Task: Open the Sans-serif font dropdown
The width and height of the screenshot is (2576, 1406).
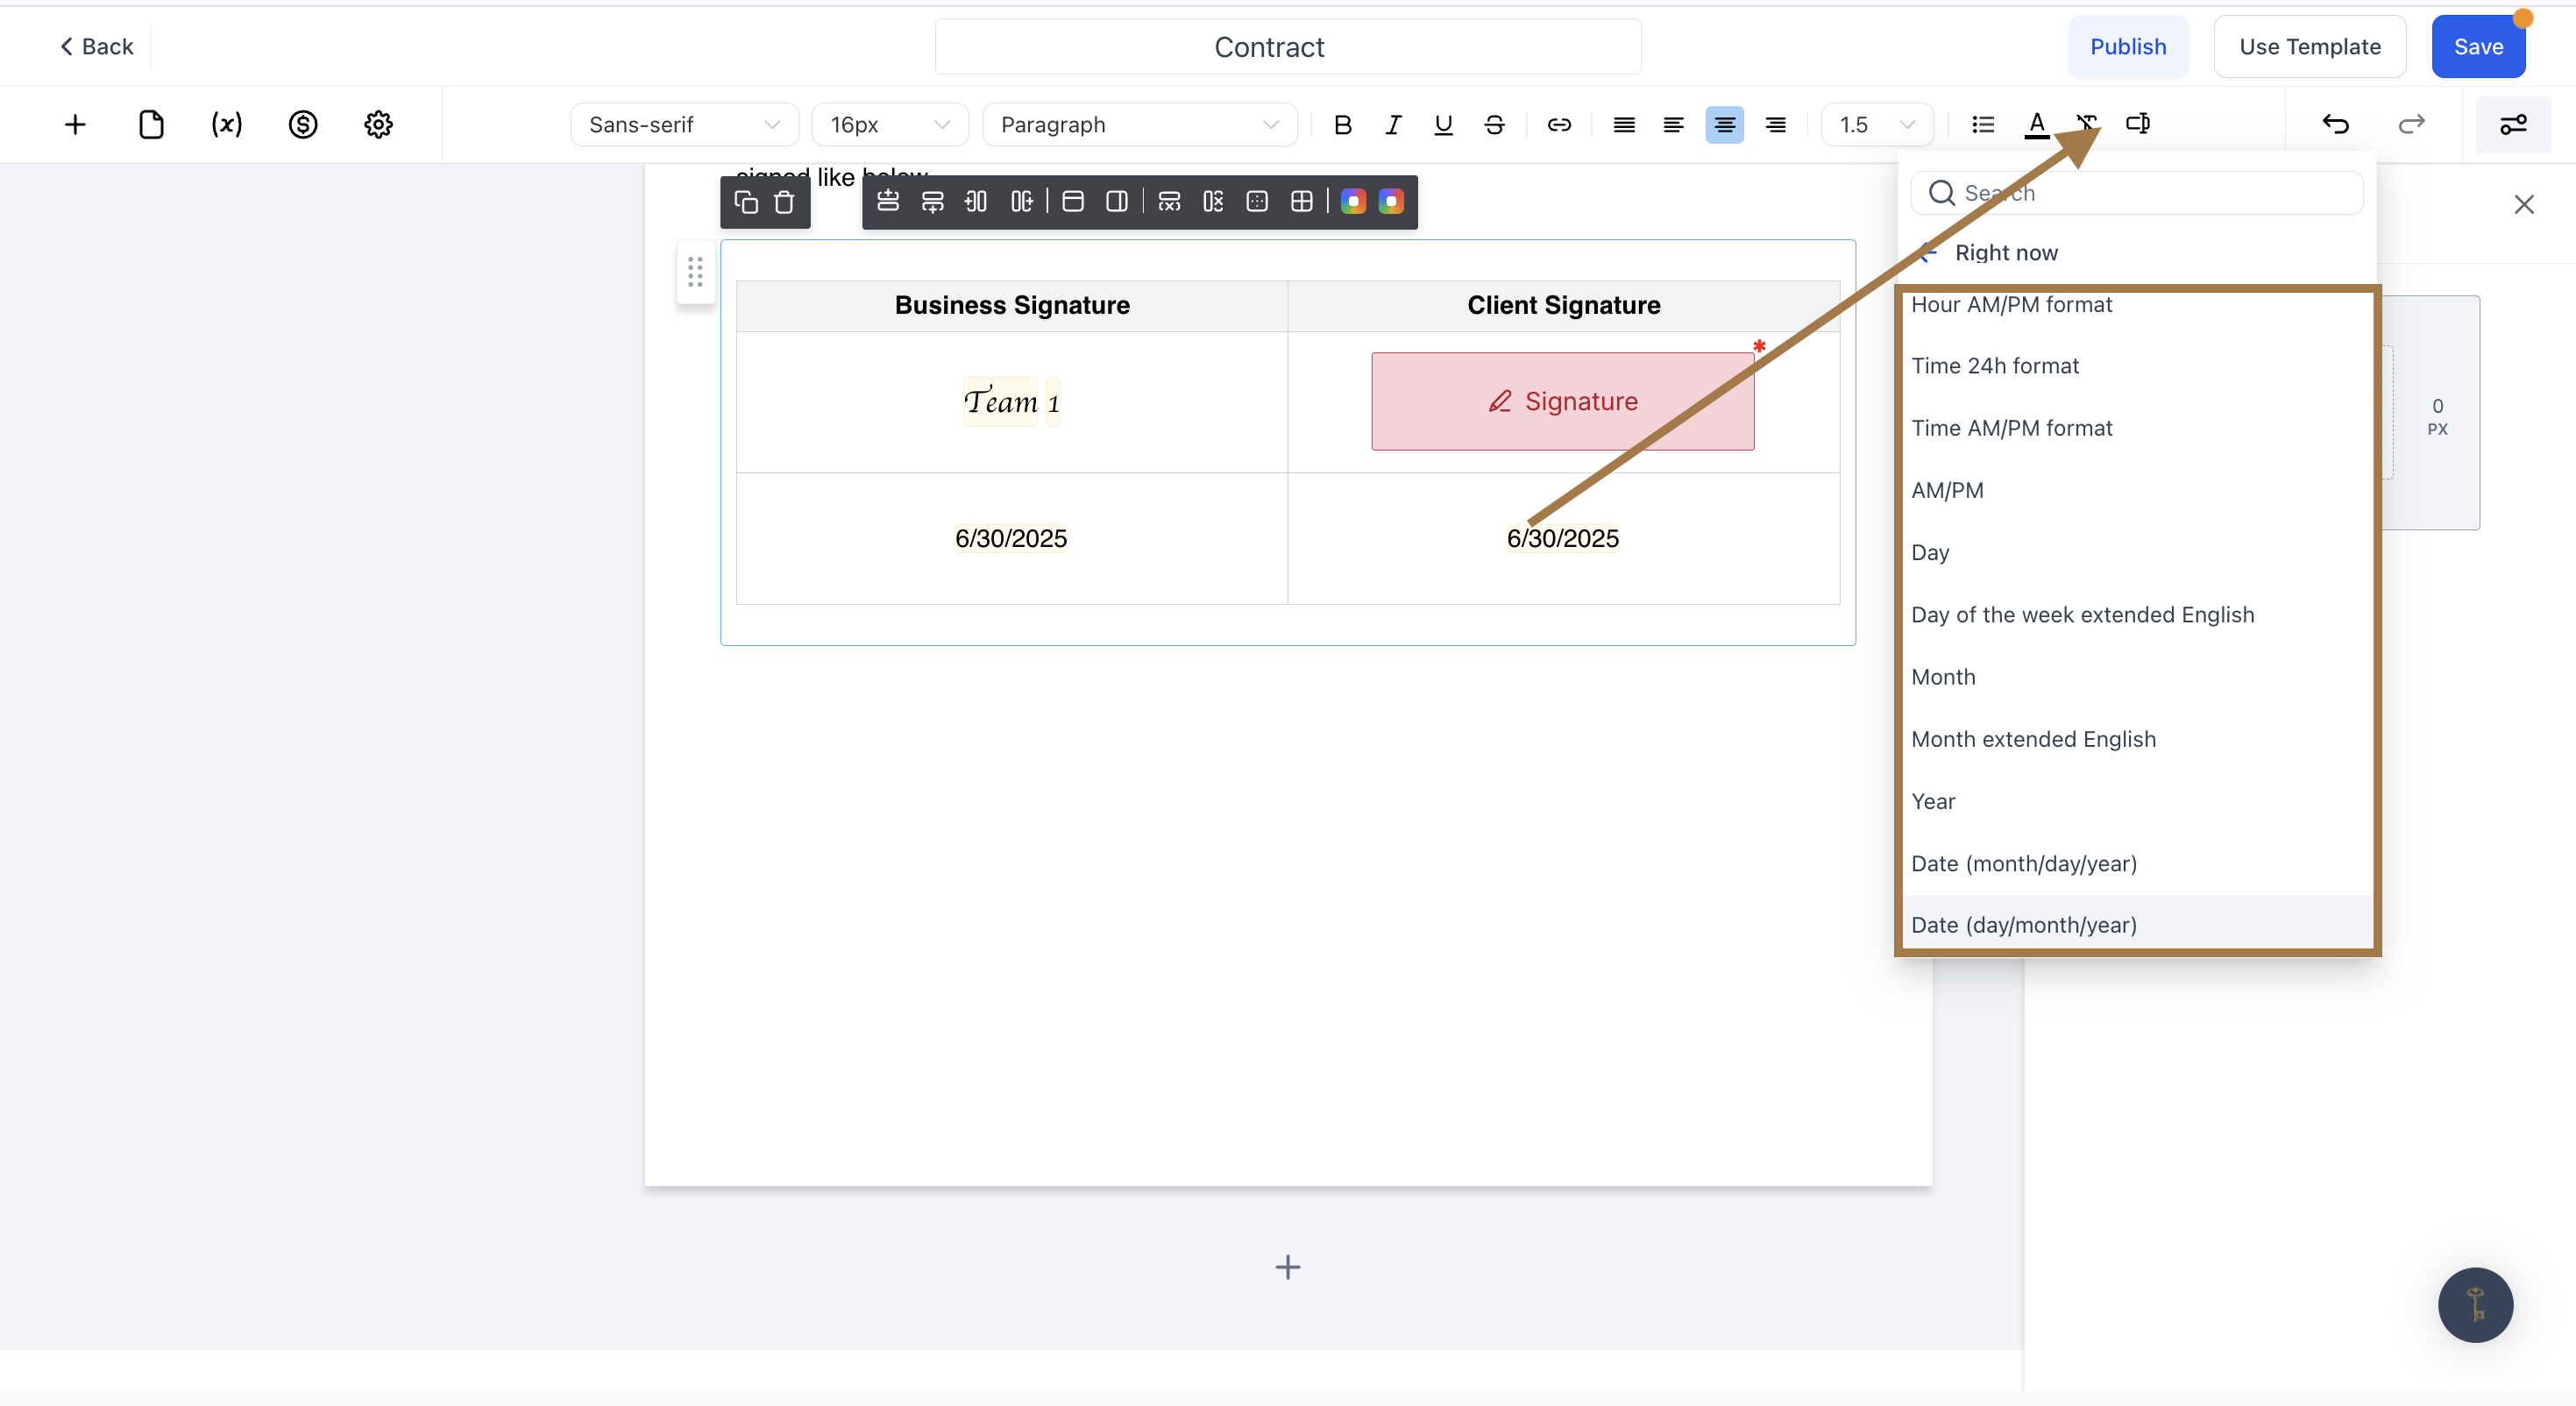Action: point(684,124)
